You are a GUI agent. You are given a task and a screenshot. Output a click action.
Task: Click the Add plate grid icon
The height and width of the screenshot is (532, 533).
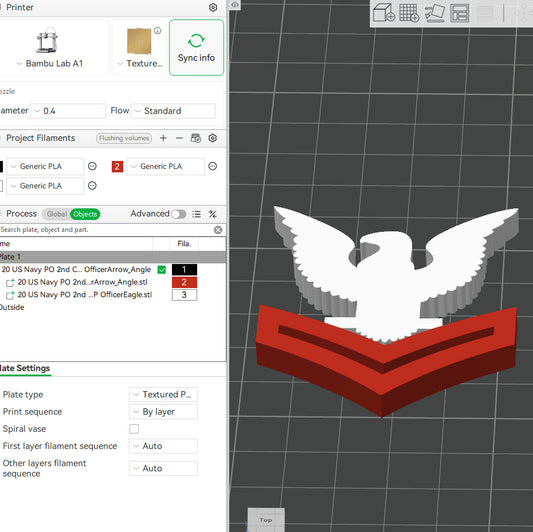point(409,13)
